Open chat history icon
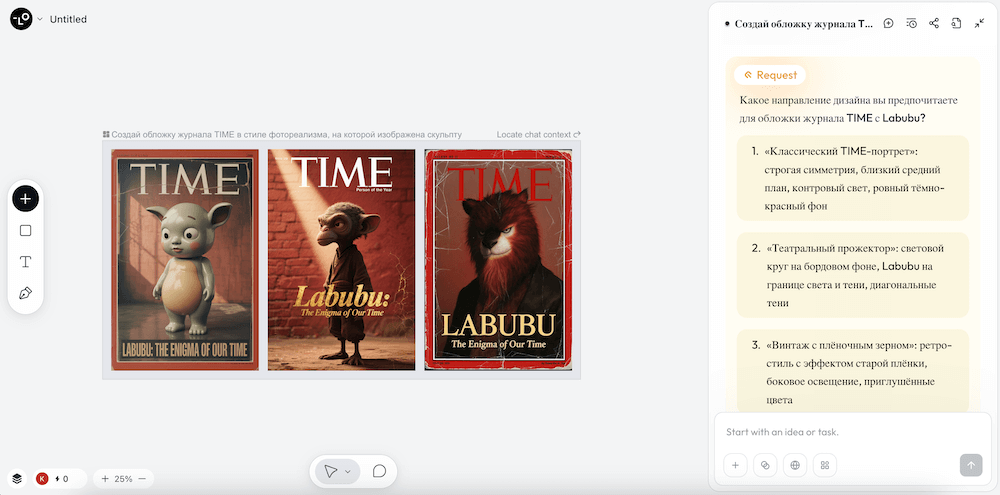 (x=911, y=23)
